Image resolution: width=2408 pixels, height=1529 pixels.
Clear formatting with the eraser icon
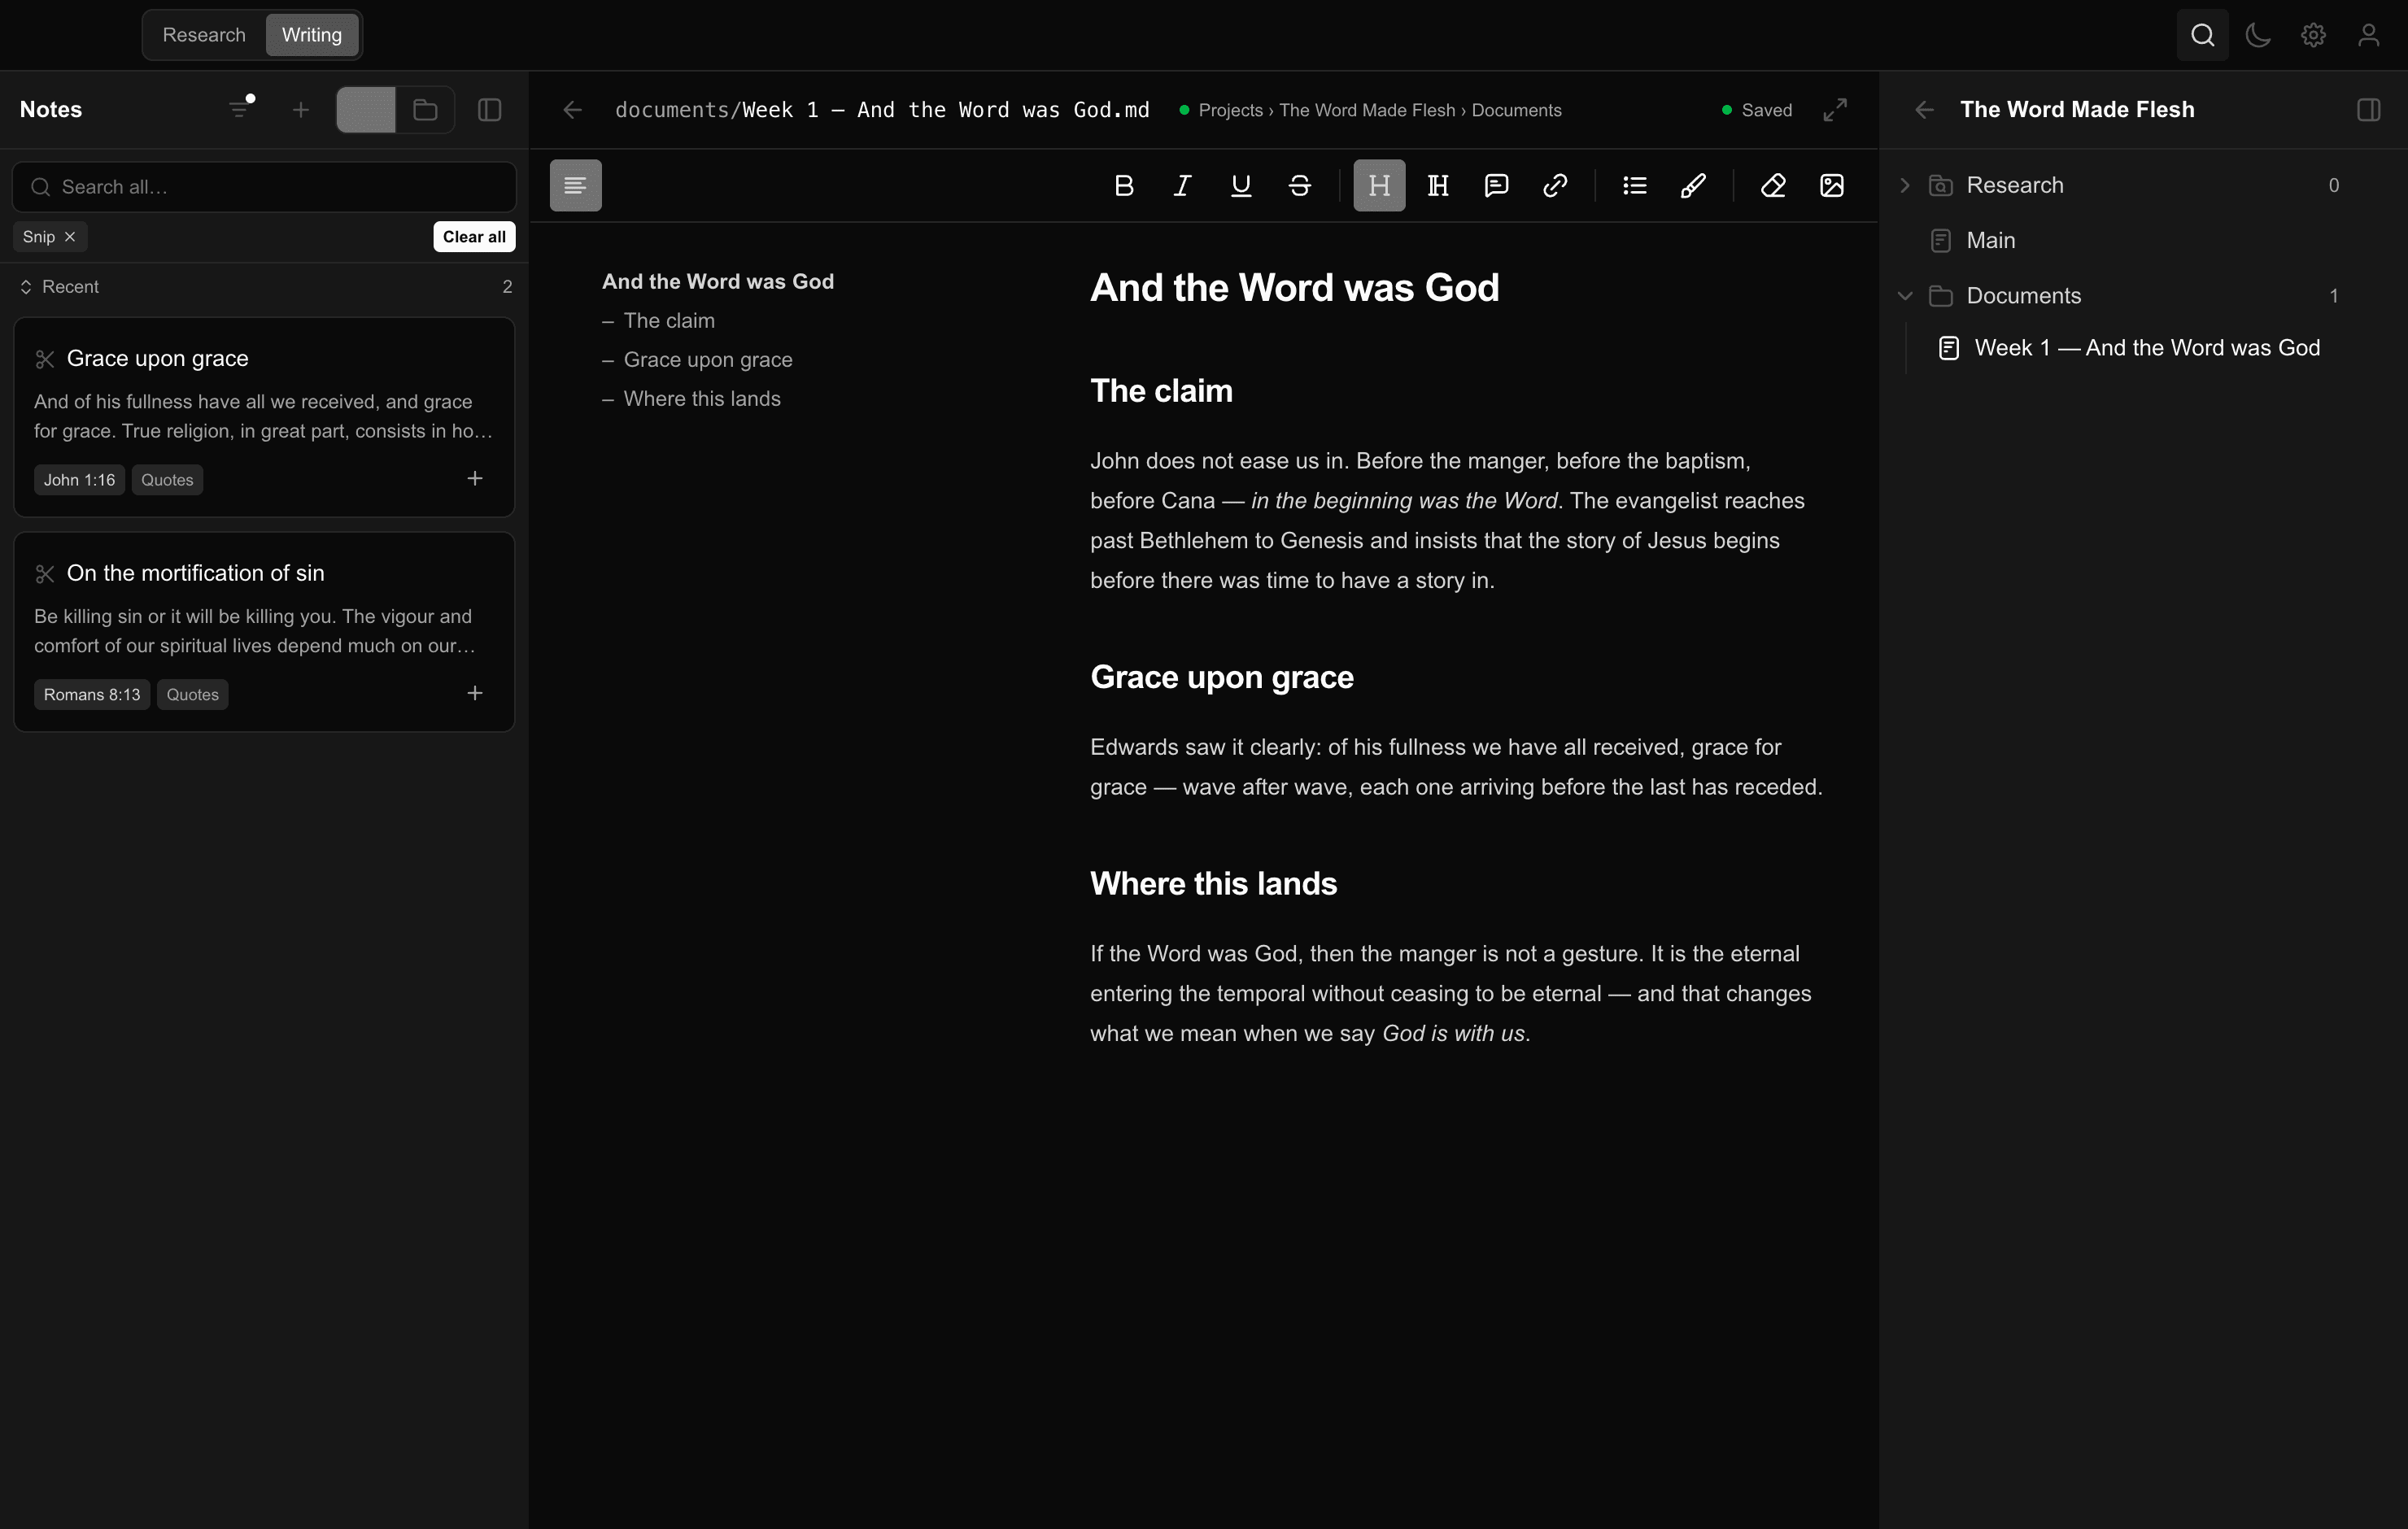point(1773,185)
